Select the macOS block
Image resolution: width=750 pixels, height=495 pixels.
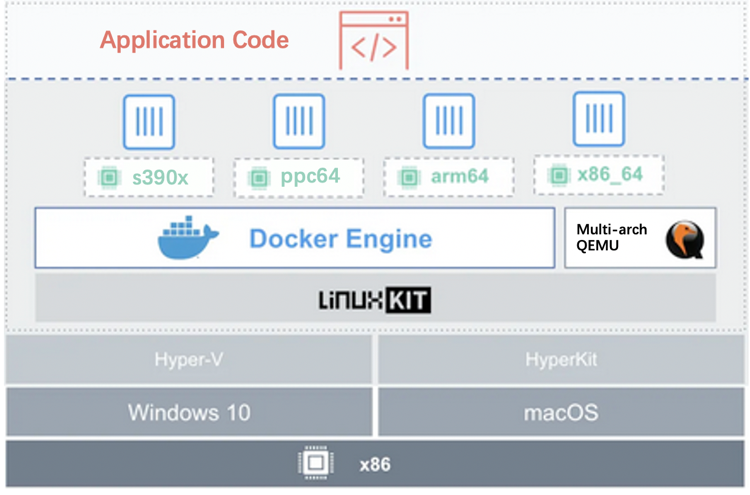[561, 412]
